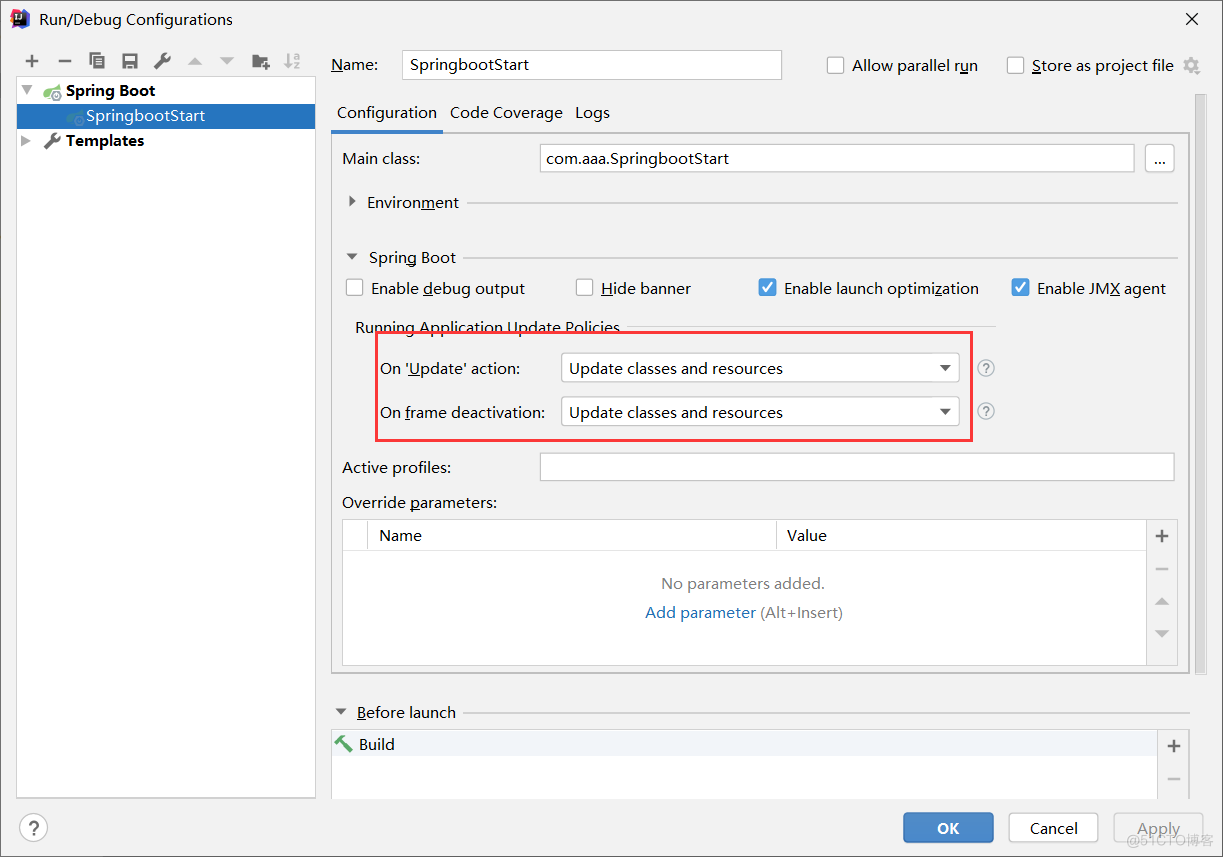This screenshot has height=857, width=1223.
Task: Save configuration with floppy disk icon
Action: (129, 62)
